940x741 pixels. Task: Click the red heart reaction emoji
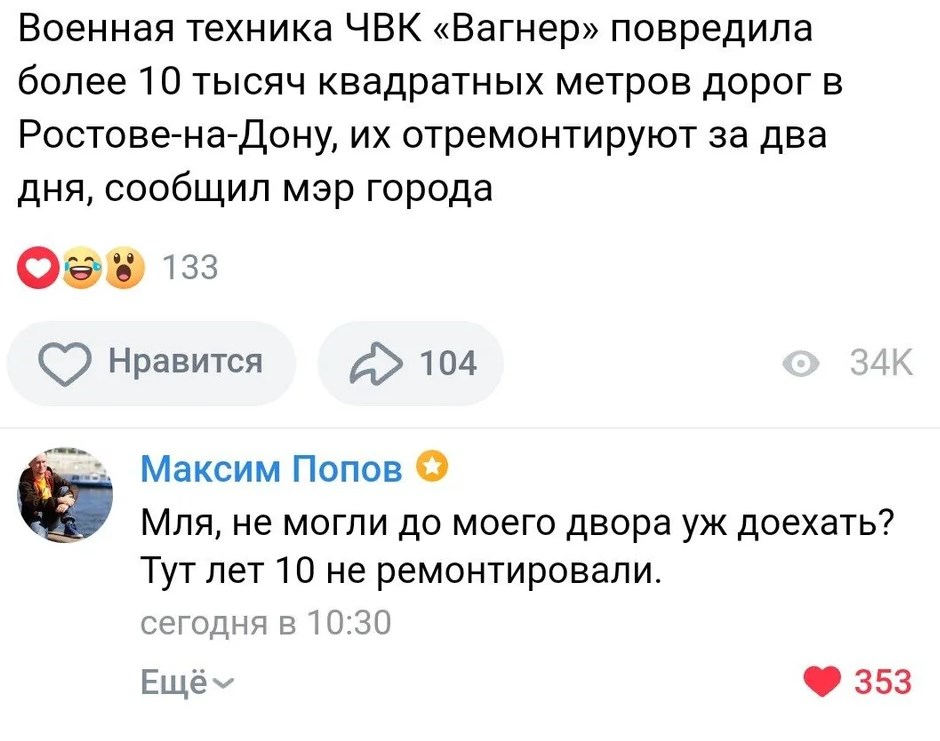point(40,268)
